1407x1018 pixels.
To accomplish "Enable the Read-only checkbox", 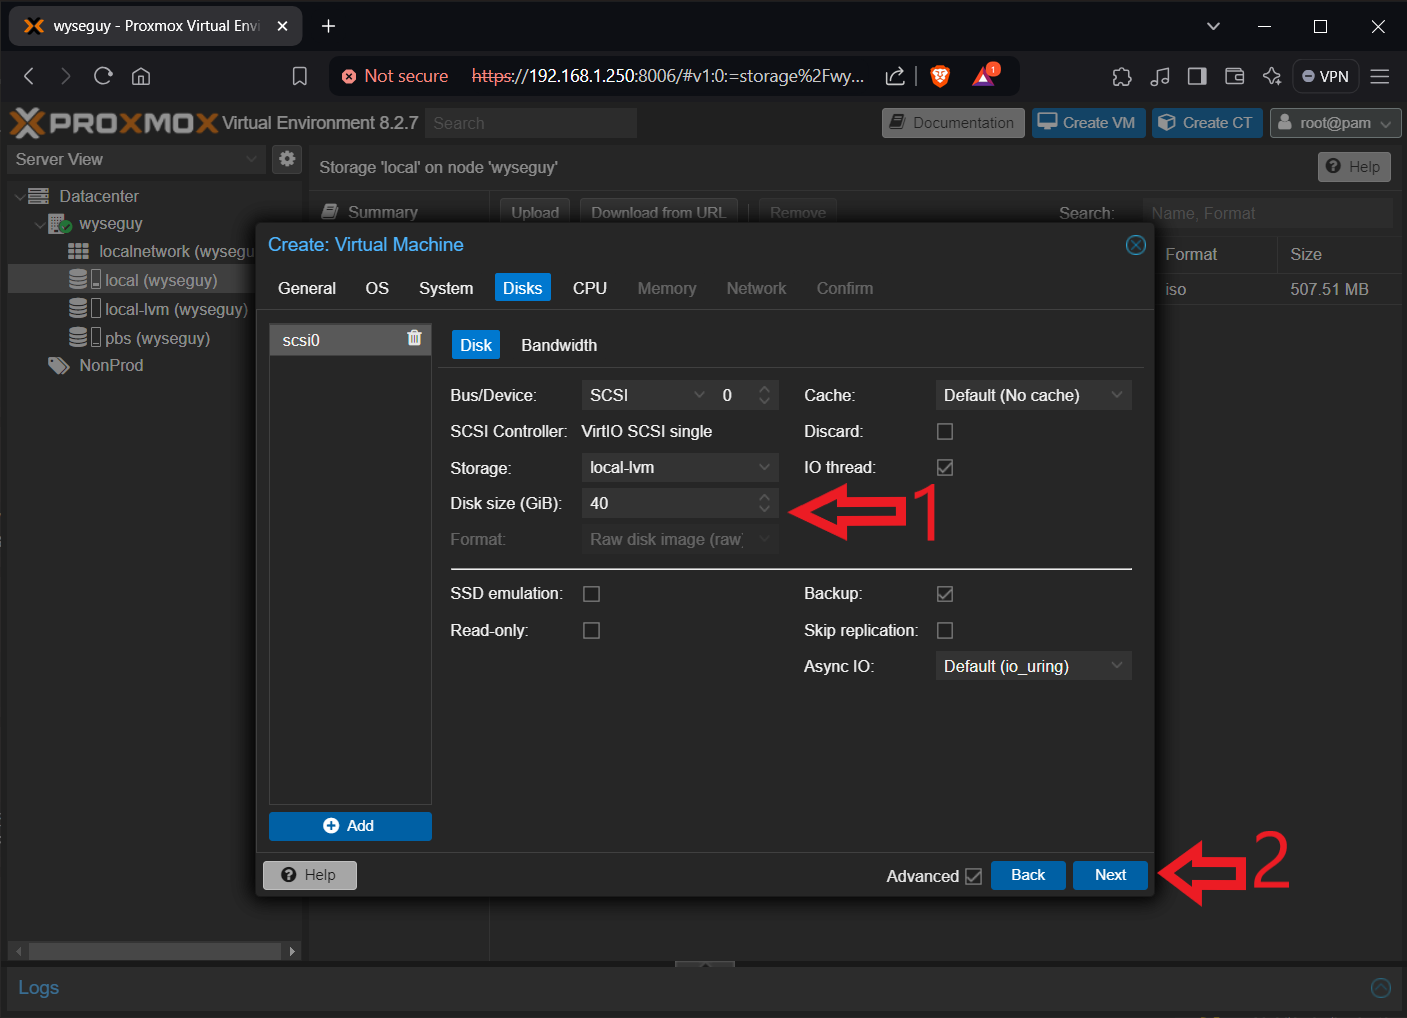I will pyautogui.click(x=592, y=630).
